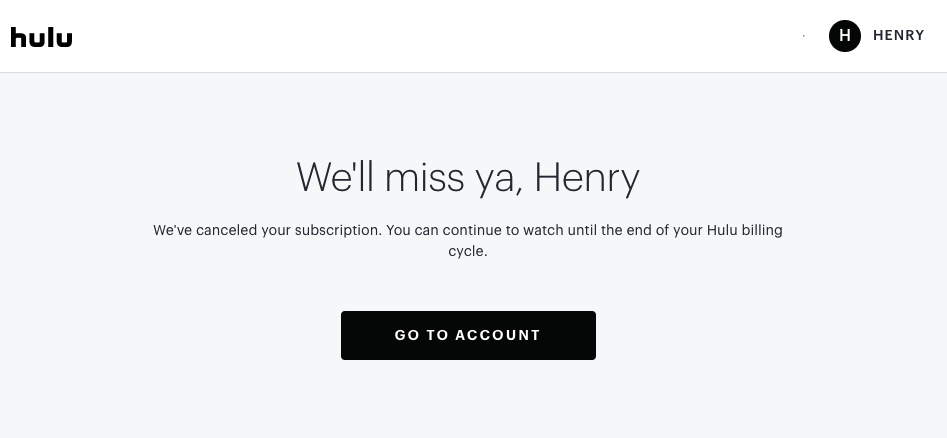Viewport: 947px width, 438px height.
Task: Go to your account page
Action: pos(468,335)
